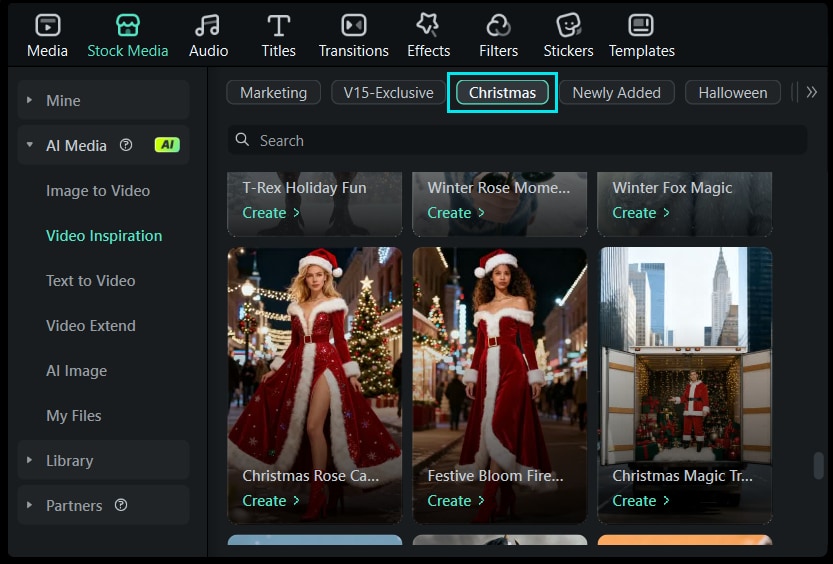
Task: Open AI Image
Action: pyautogui.click(x=76, y=371)
